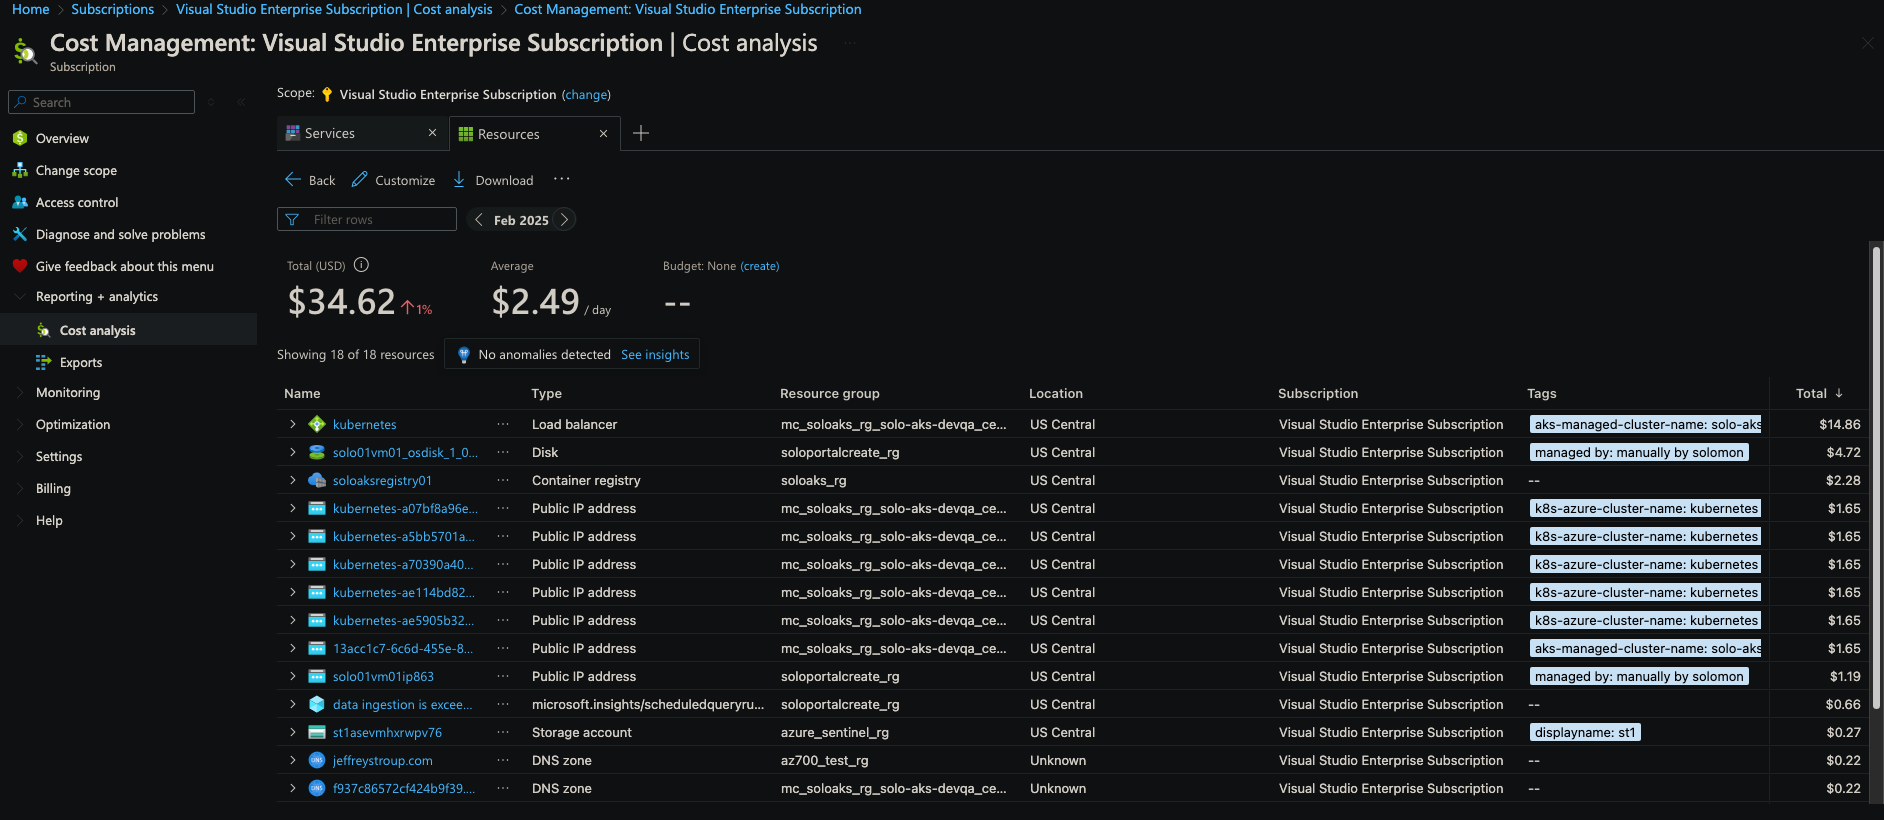Open the ellipsis menu for soloaksregistry01 row

[503, 480]
